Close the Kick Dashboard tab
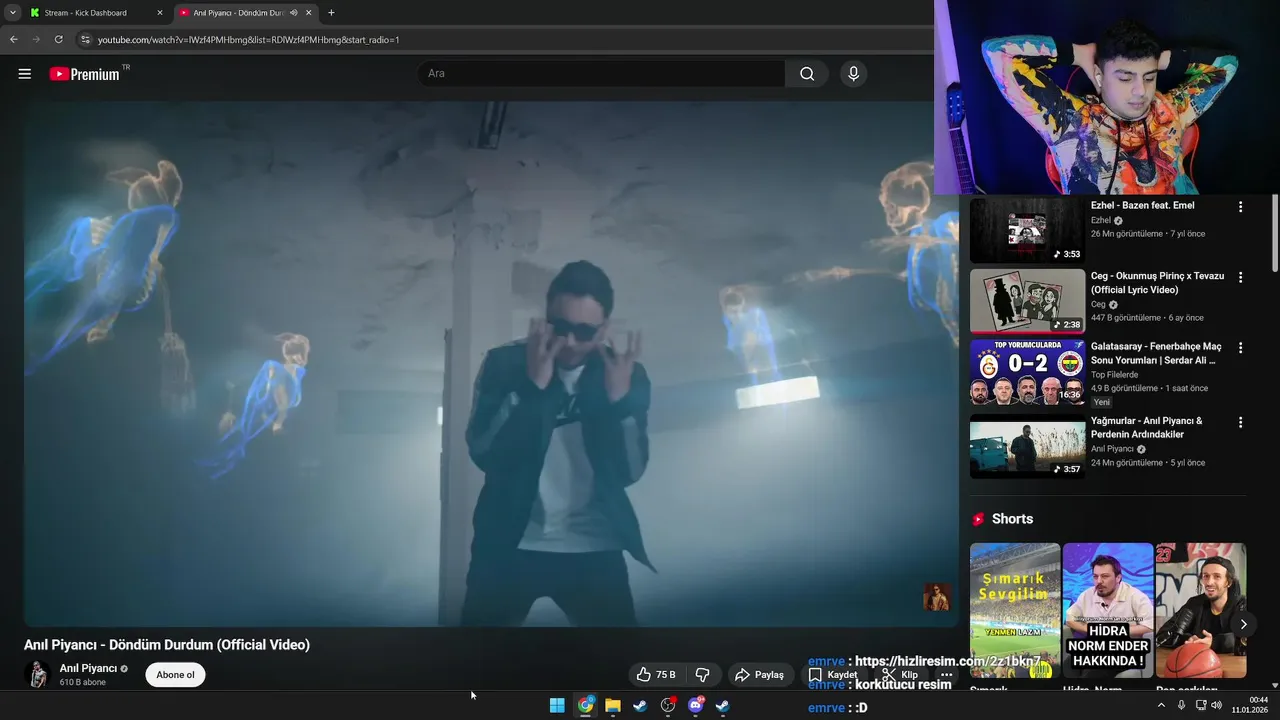 159,13
